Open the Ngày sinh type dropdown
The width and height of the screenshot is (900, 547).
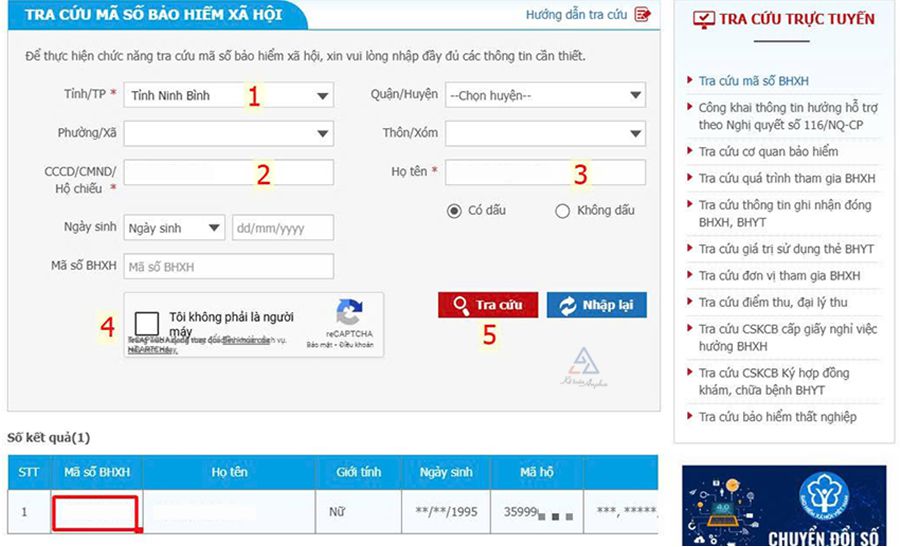(x=174, y=228)
